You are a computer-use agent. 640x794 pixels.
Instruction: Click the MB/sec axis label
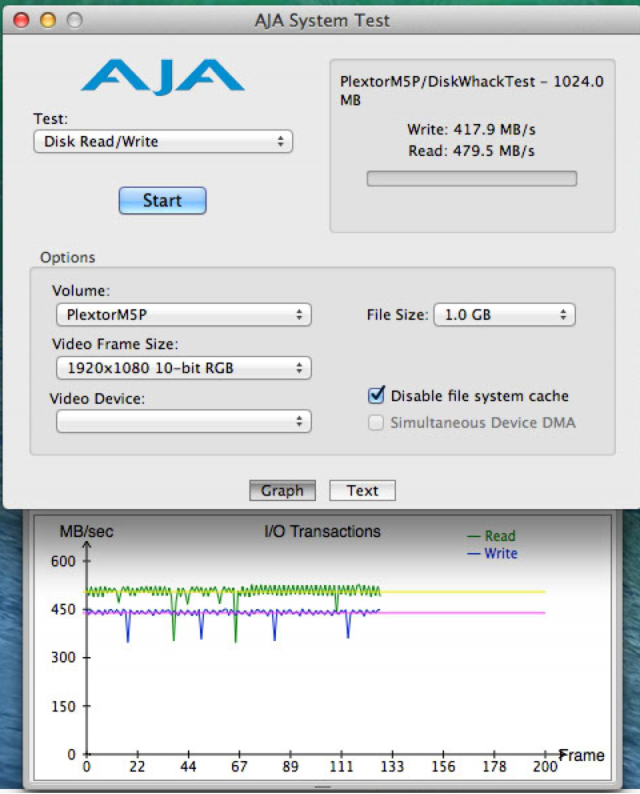[87, 531]
